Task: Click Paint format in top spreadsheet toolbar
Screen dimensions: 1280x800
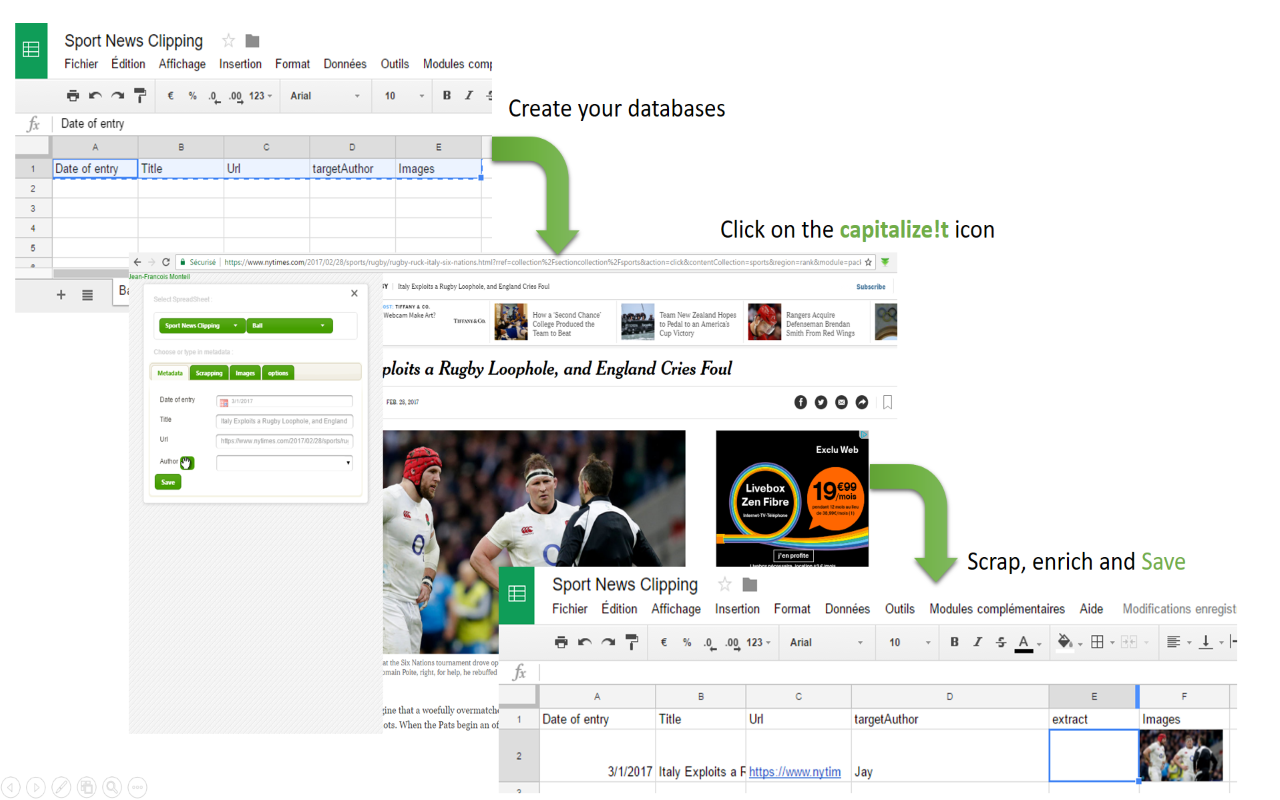Action: pyautogui.click(x=140, y=96)
